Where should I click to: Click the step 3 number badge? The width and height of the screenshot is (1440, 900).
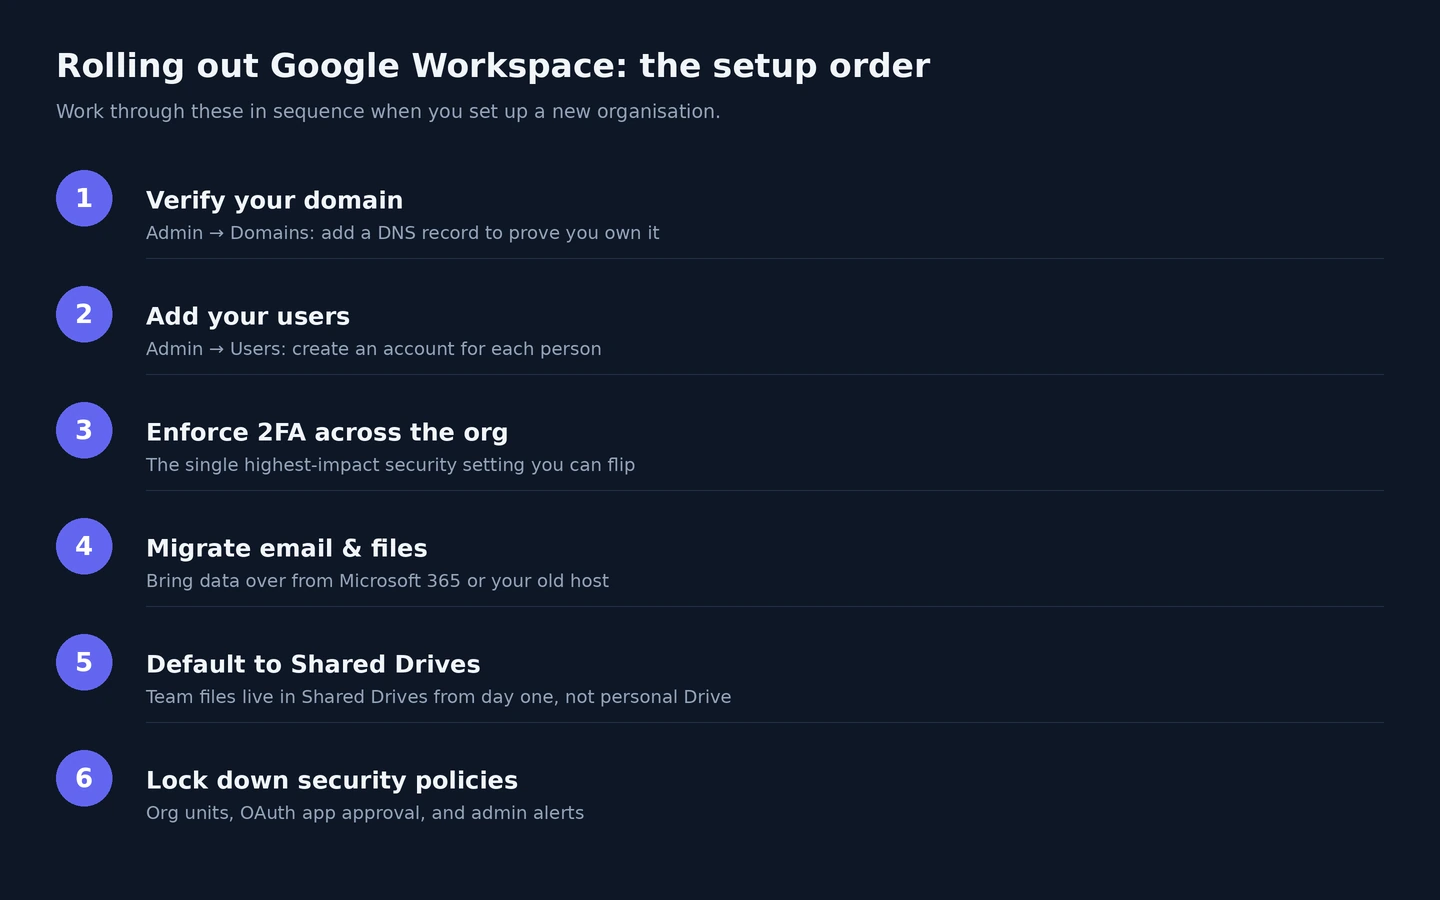84,430
